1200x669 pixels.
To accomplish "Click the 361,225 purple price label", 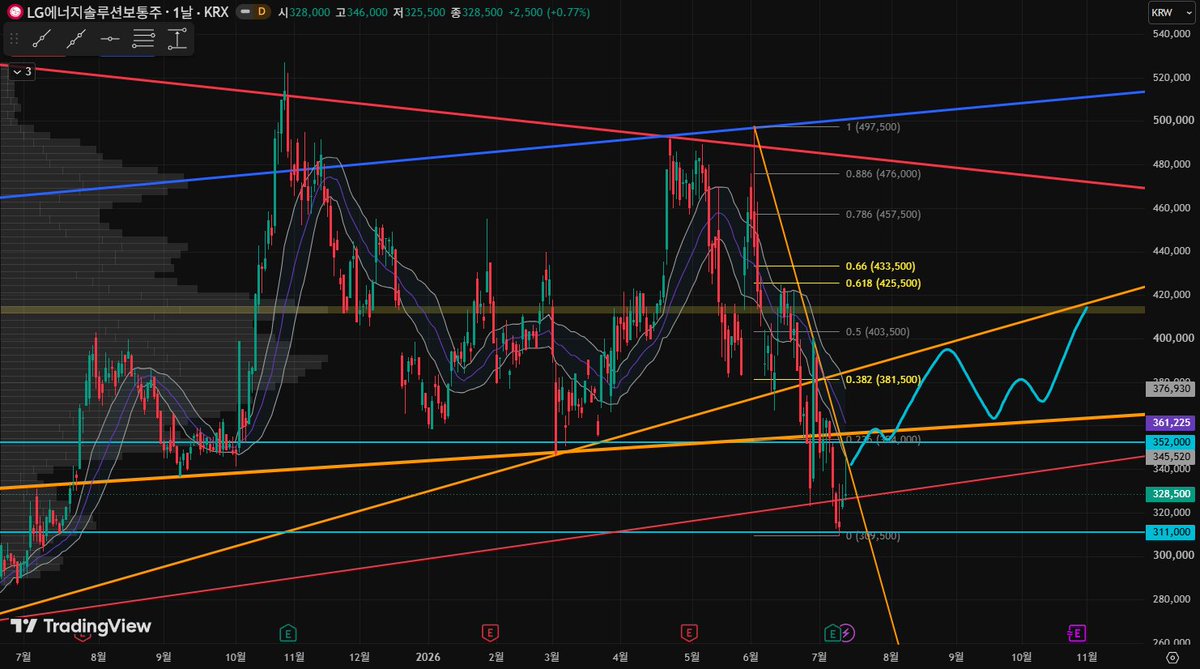I will click(1171, 422).
